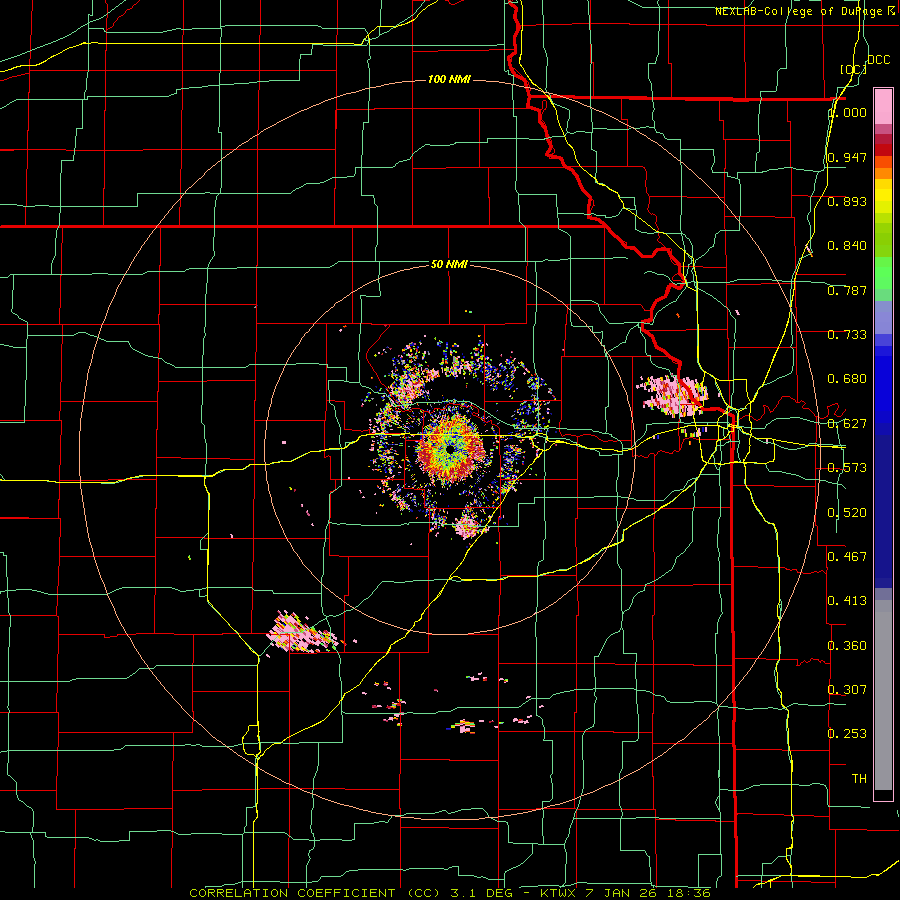900x900 pixels.
Task: Click the "50 NMI" range ring label
Action: (x=449, y=264)
